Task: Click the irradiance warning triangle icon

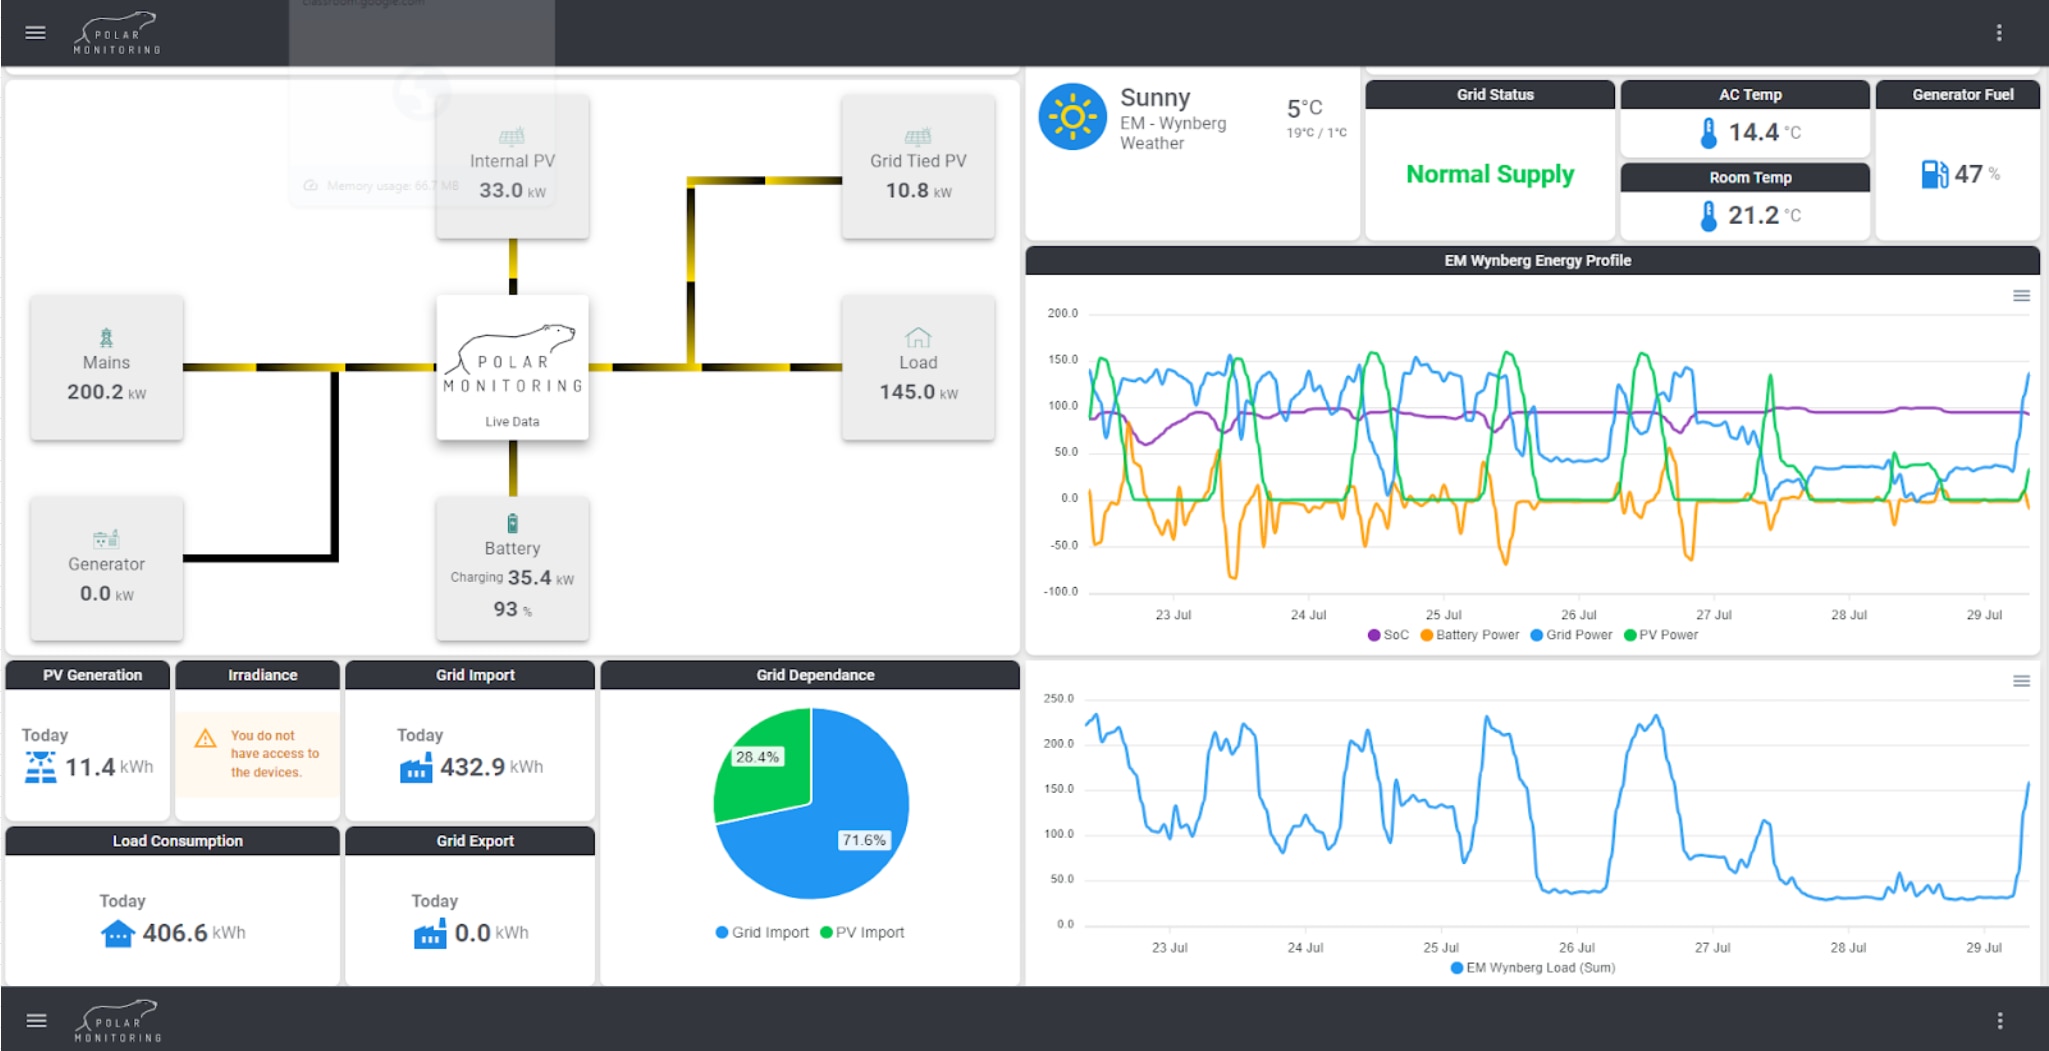Action: tap(206, 739)
